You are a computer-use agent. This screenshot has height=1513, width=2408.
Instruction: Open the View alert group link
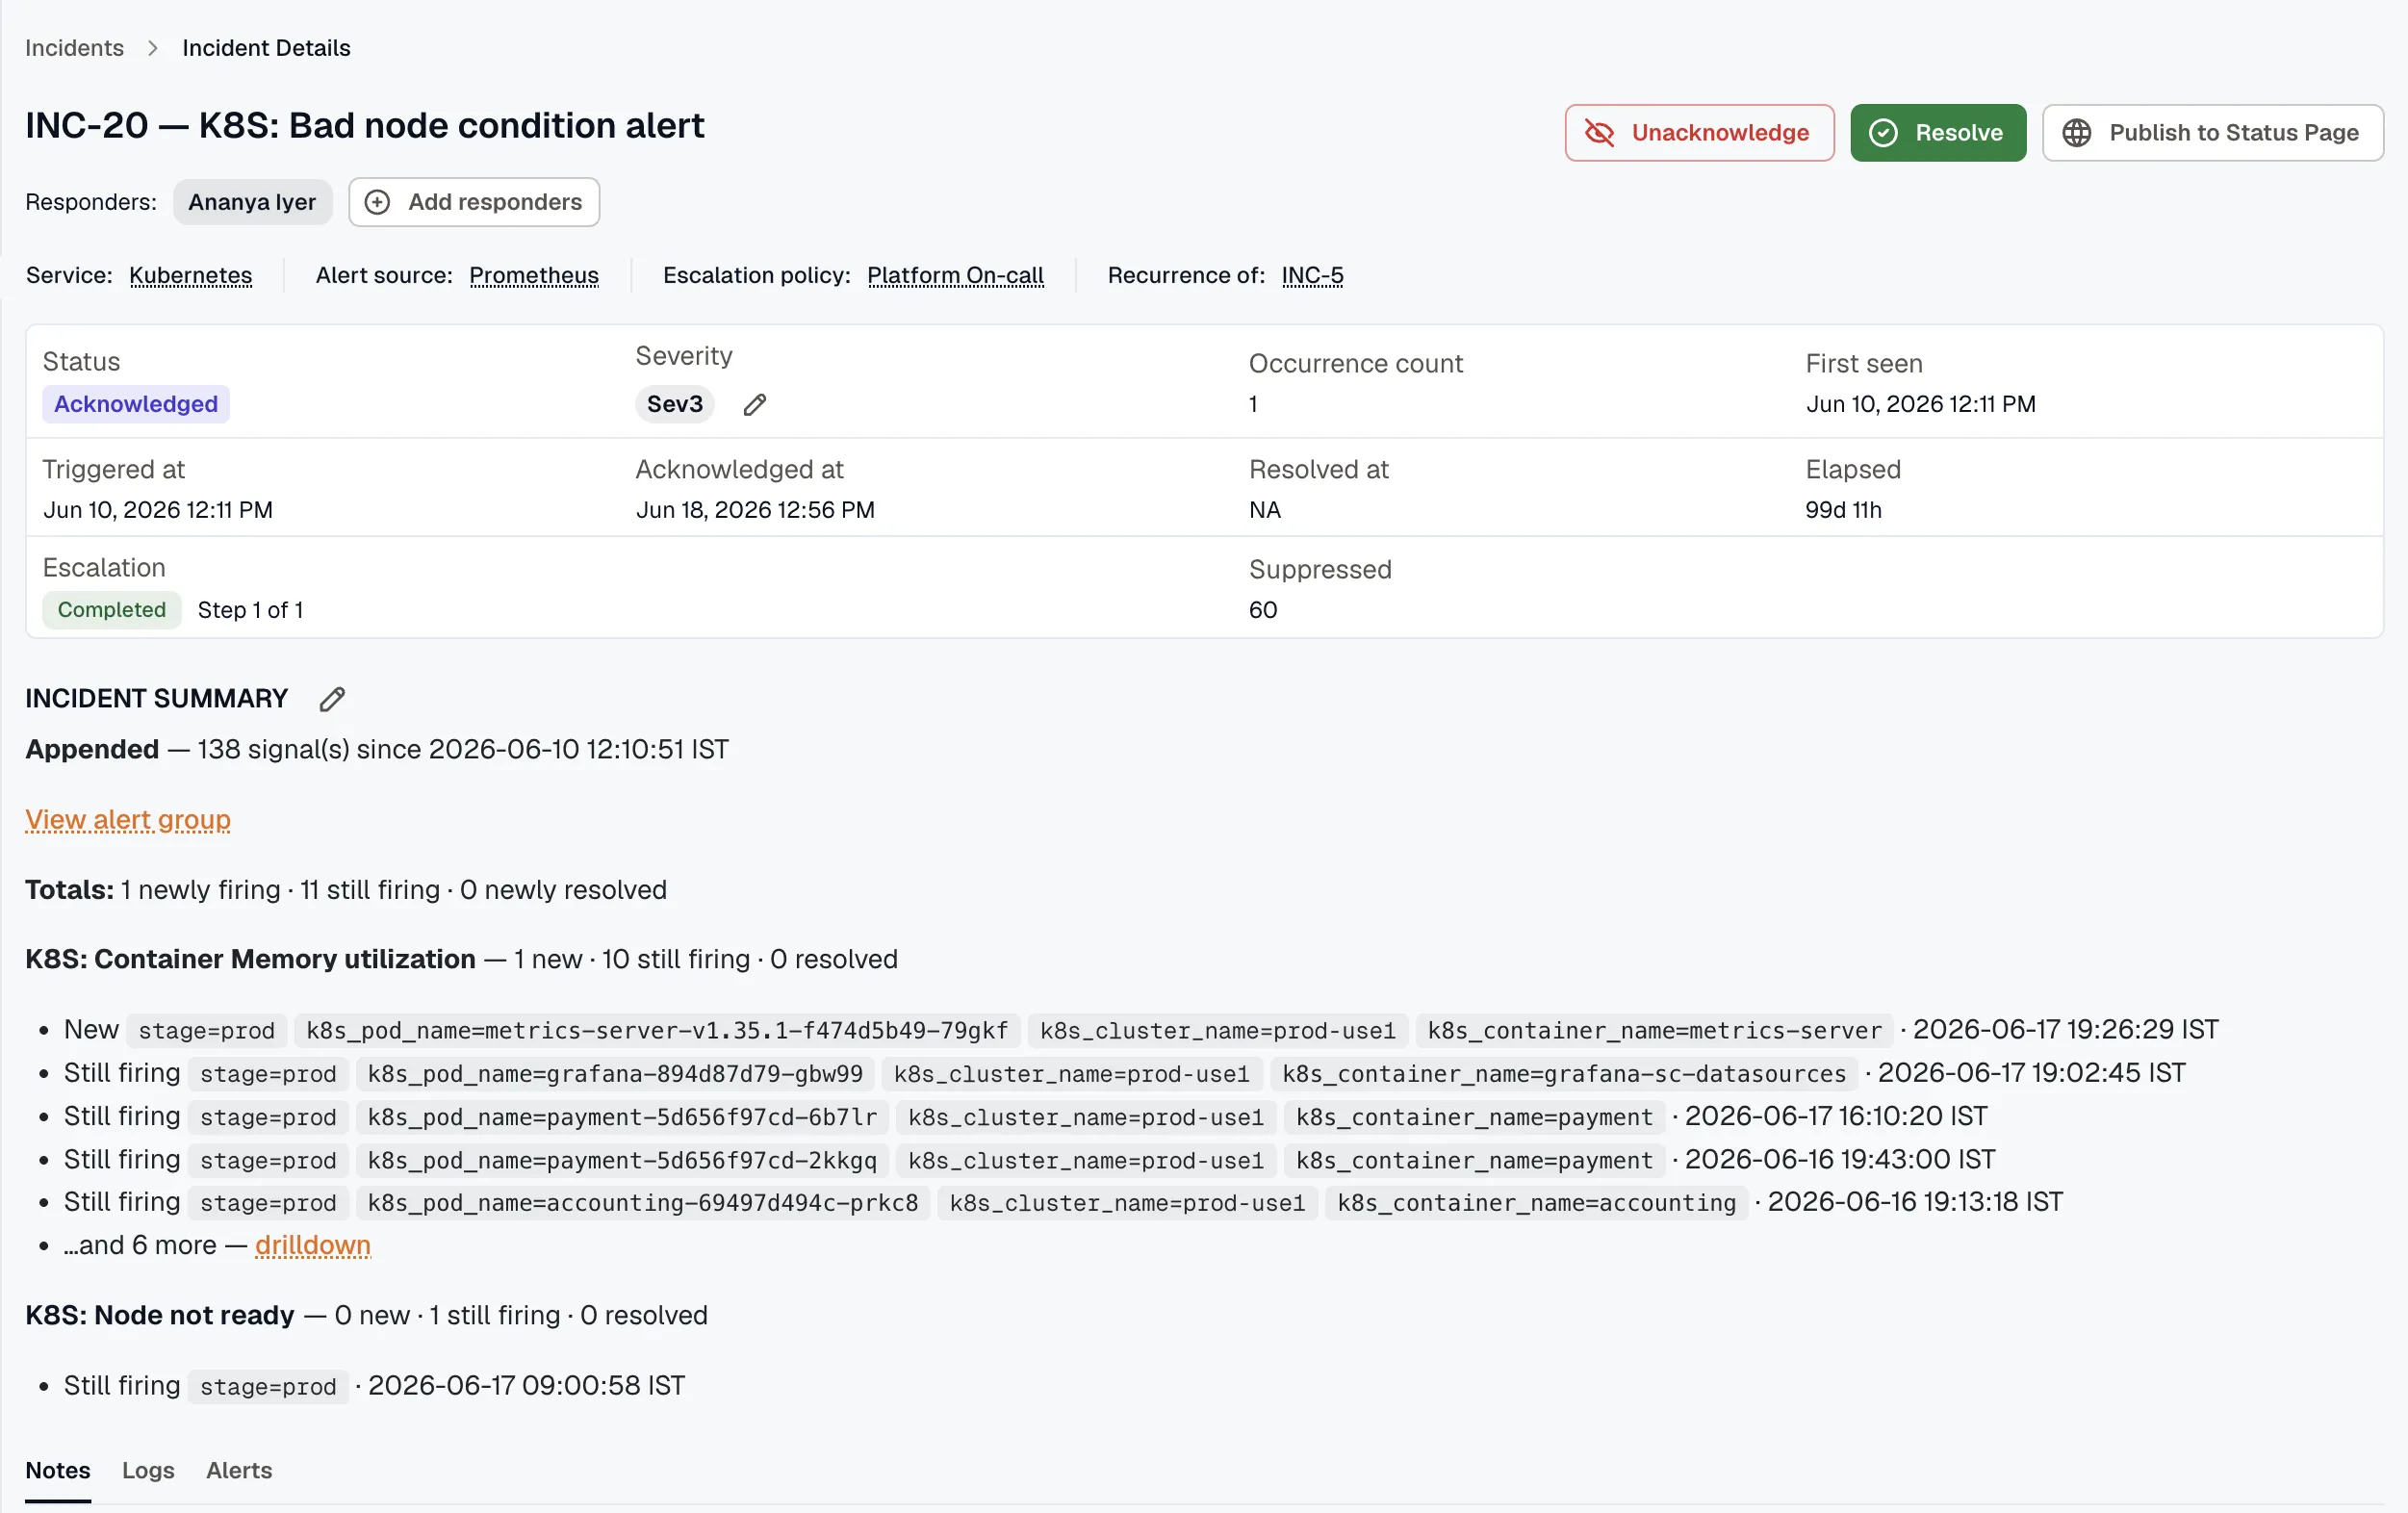click(128, 820)
